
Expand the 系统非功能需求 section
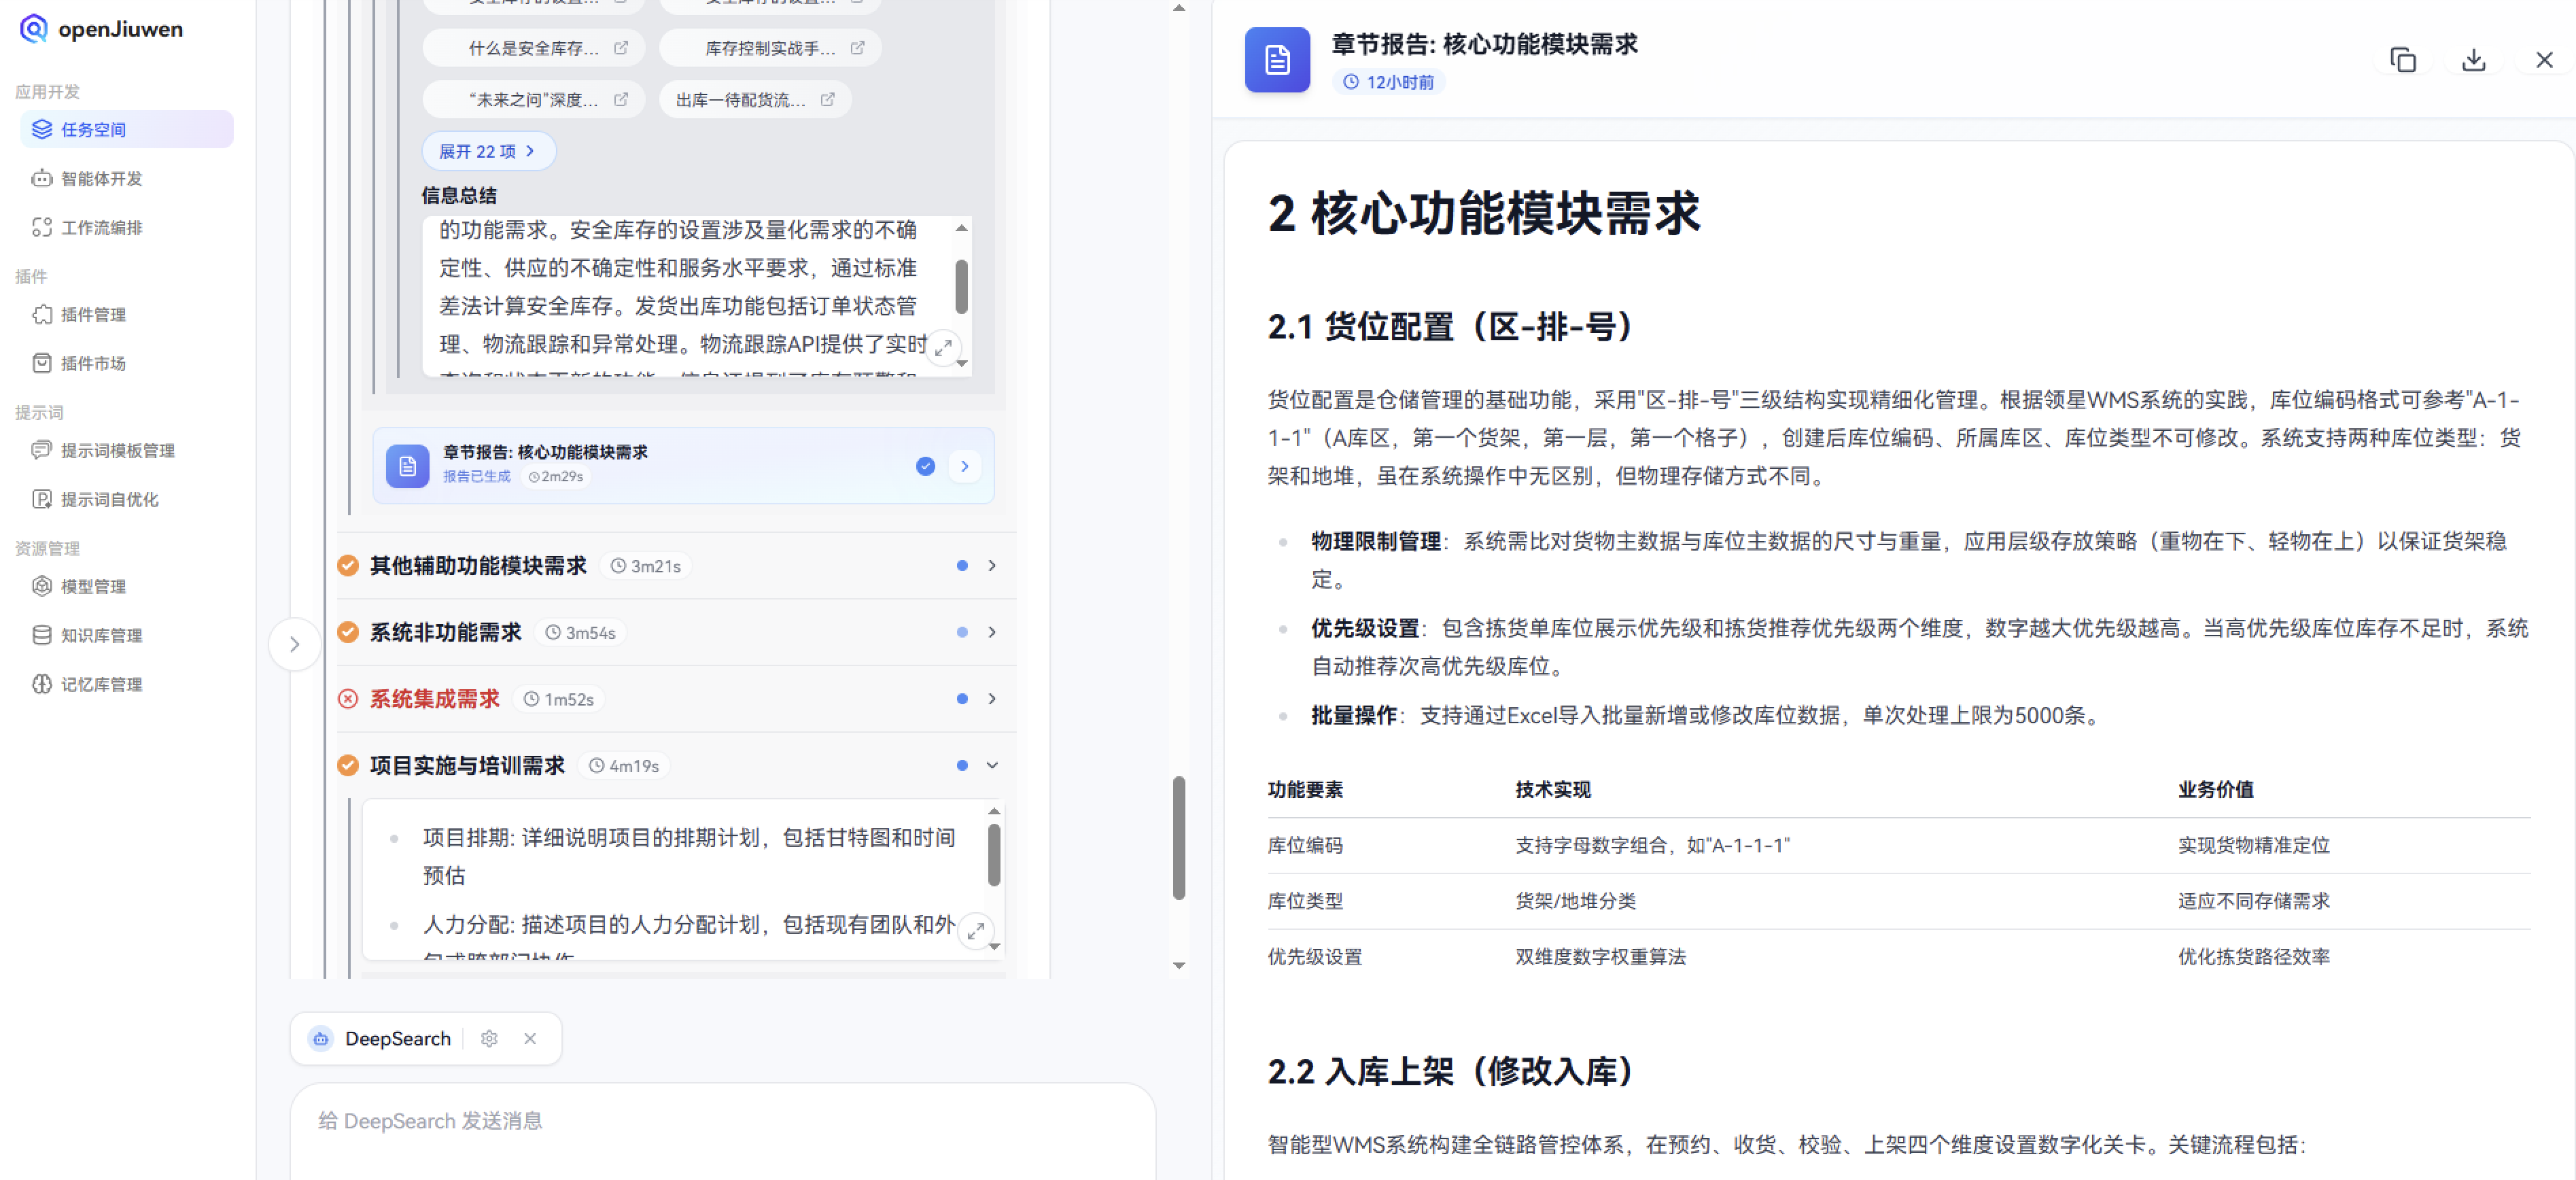992,632
